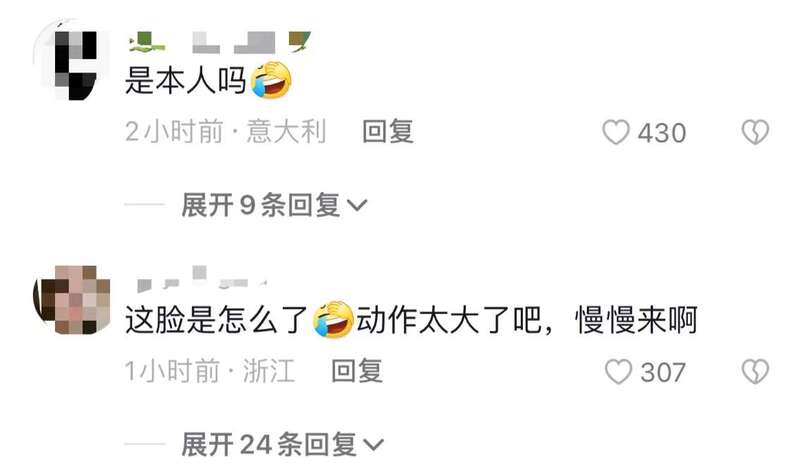Tap the 307 like count

663,373
